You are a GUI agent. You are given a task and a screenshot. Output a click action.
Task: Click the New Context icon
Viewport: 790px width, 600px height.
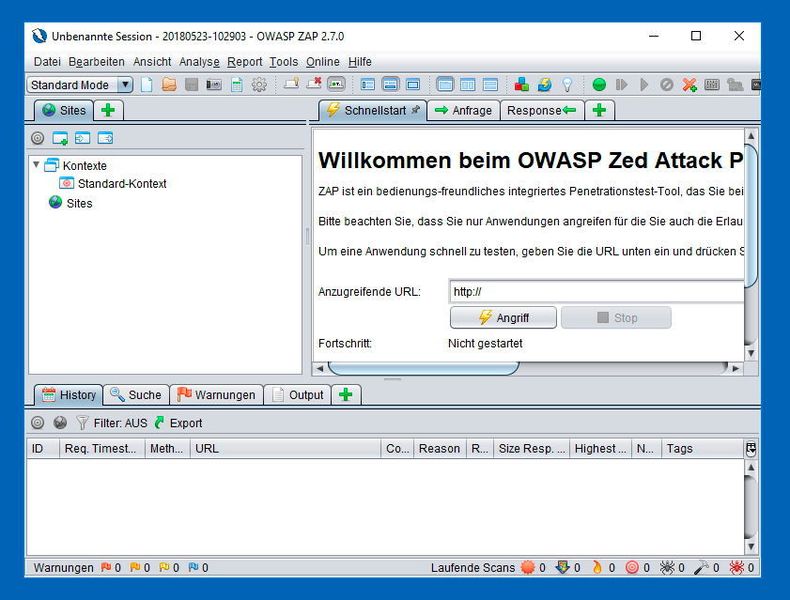(60, 138)
